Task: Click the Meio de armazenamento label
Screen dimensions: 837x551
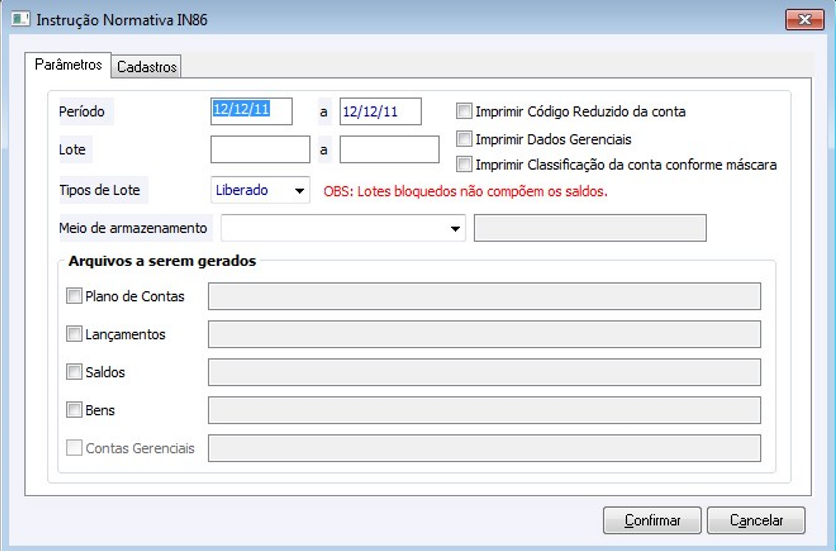Action: pyautogui.click(x=133, y=228)
